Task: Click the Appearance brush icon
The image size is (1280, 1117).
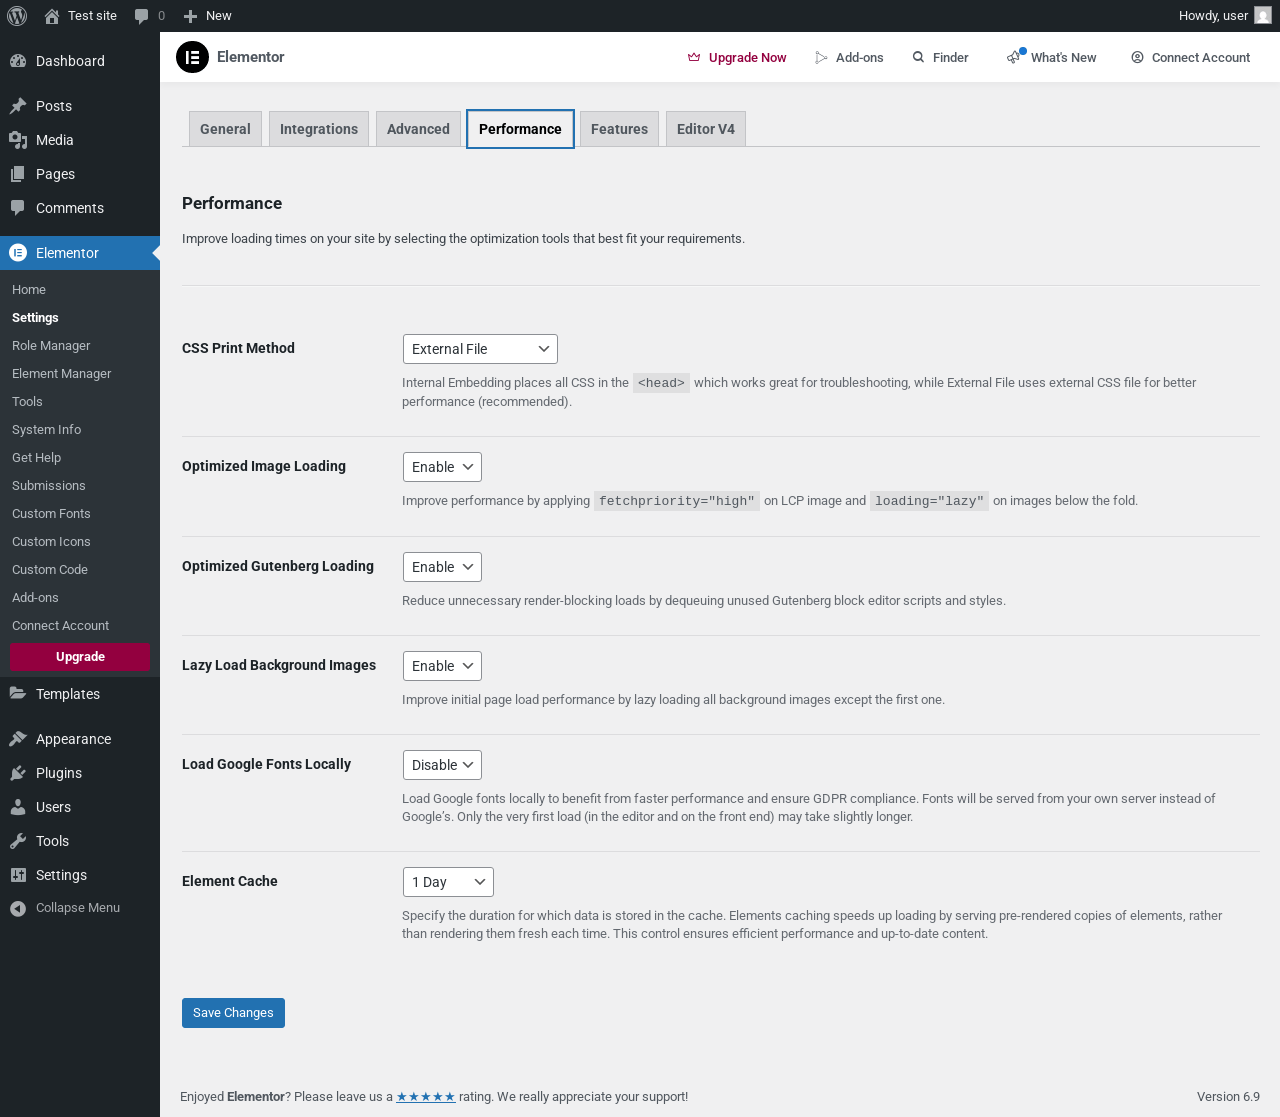Action: pyautogui.click(x=18, y=739)
